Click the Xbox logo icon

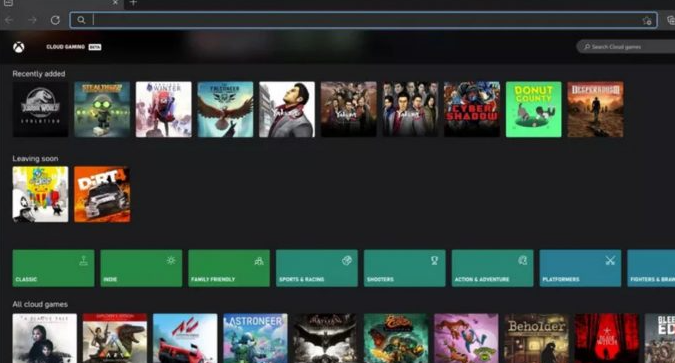click(x=19, y=47)
